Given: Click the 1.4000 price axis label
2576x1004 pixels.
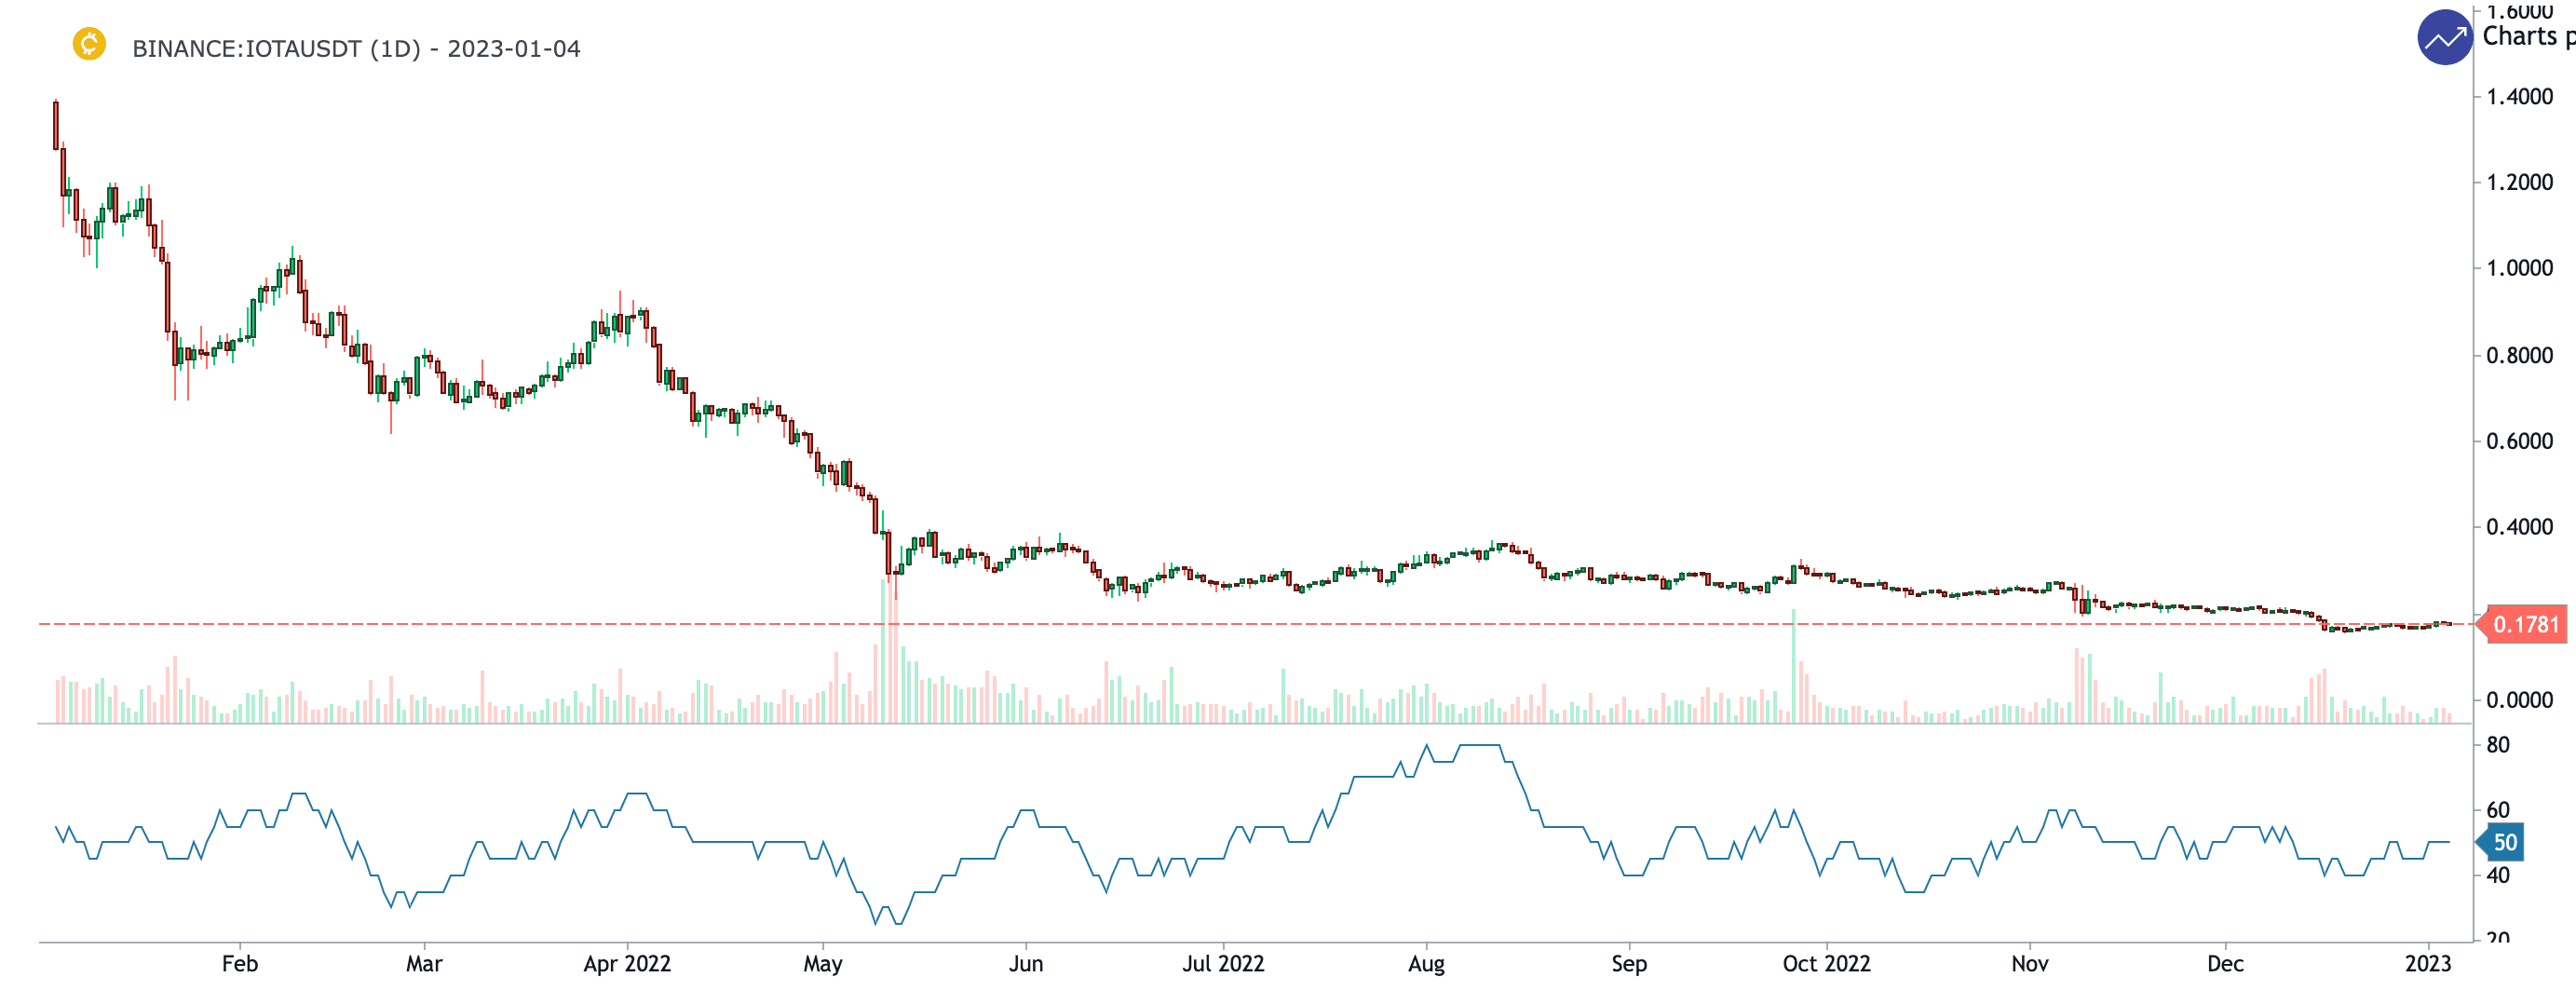Looking at the screenshot, I should [x=2519, y=97].
